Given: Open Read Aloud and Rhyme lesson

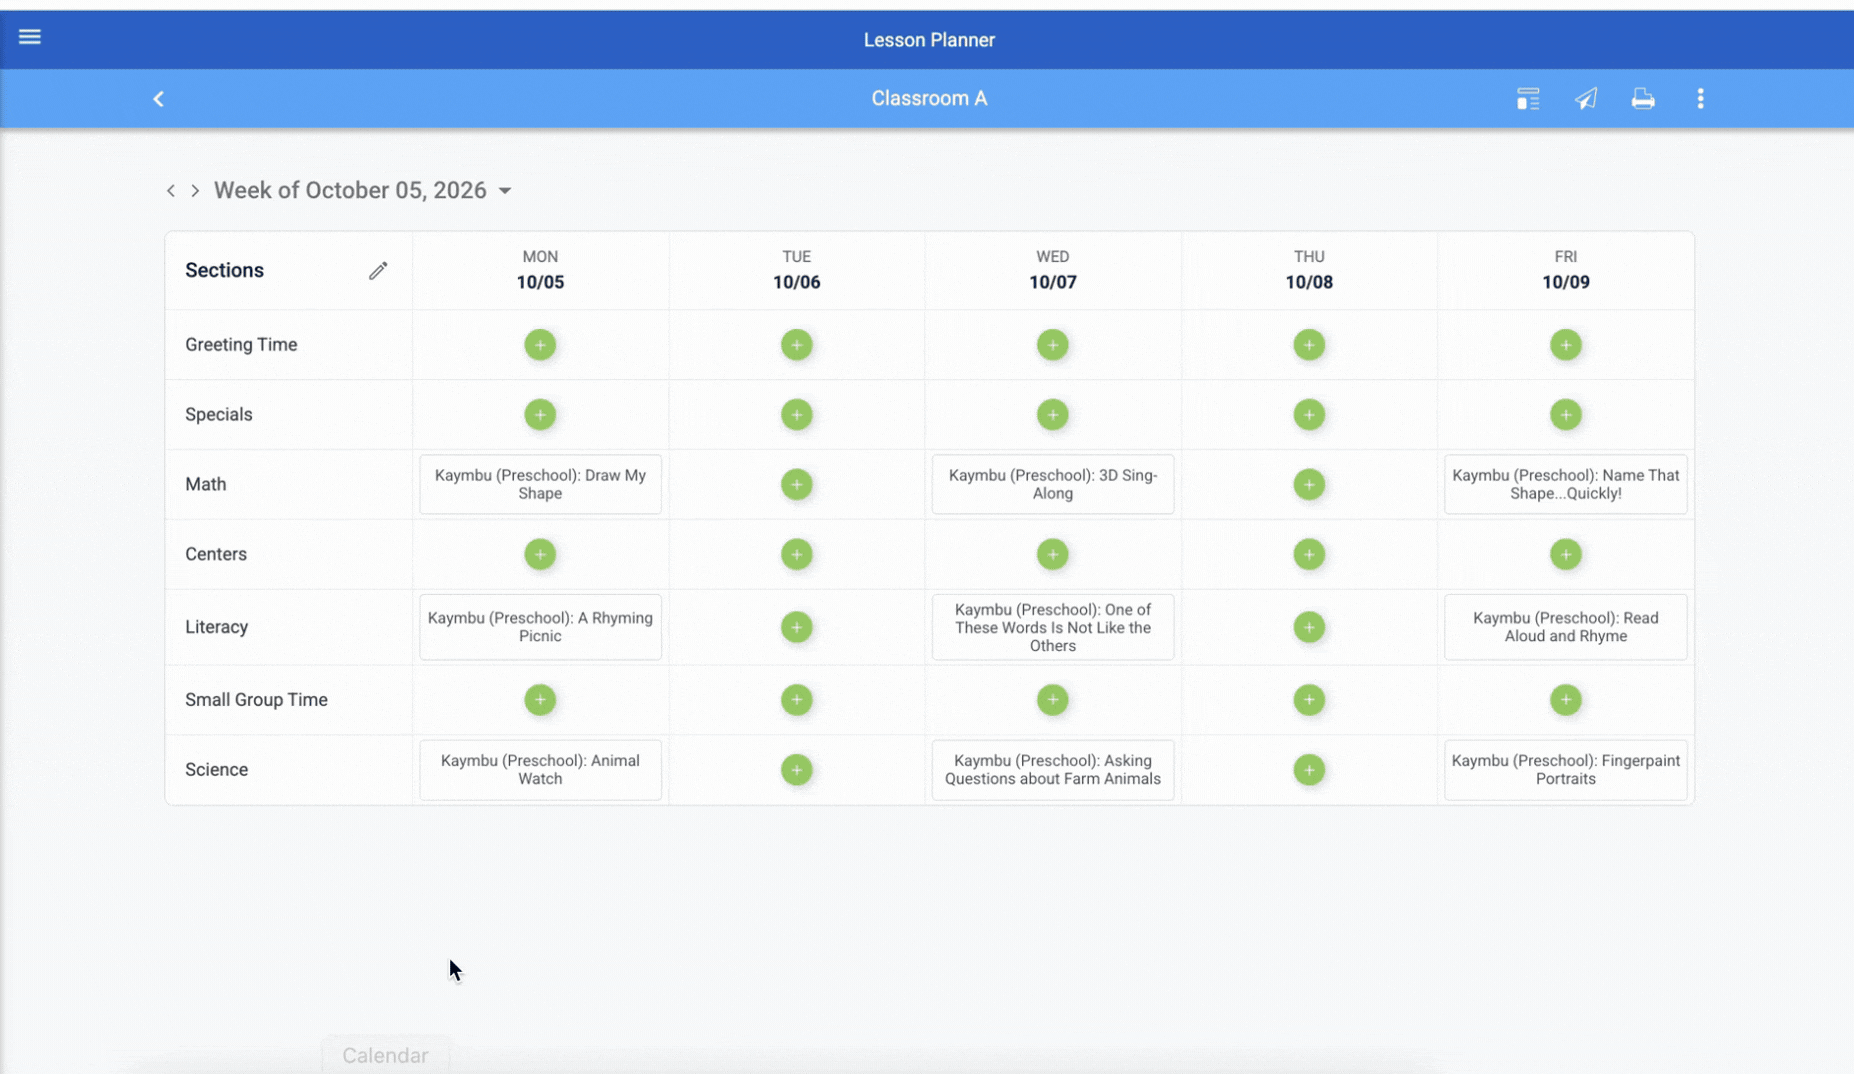Looking at the screenshot, I should click(1566, 627).
